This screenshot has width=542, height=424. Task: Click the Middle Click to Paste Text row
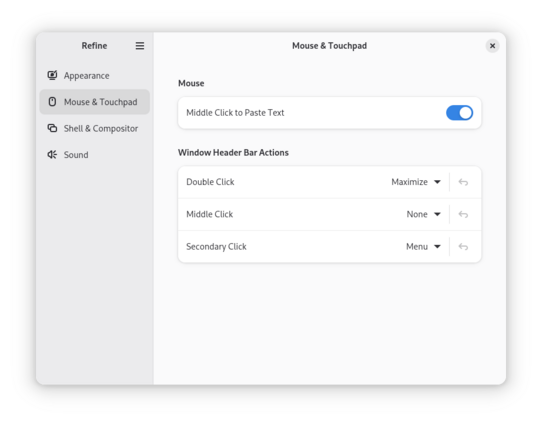pyautogui.click(x=329, y=113)
